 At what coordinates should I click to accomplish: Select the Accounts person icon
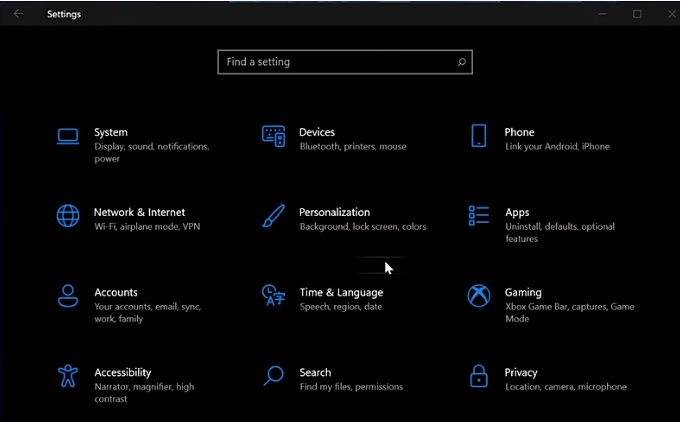pos(68,296)
